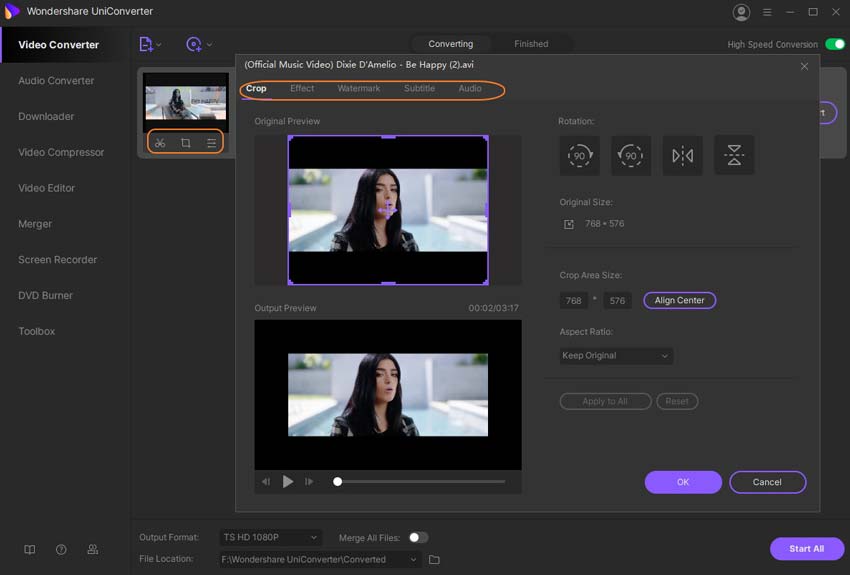Switch to the Subtitle tab
The height and width of the screenshot is (575, 850).
click(x=419, y=88)
